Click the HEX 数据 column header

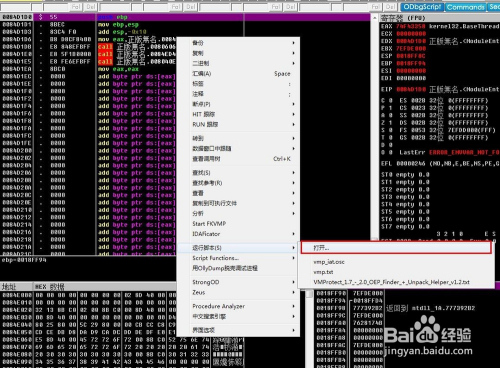click(x=50, y=287)
